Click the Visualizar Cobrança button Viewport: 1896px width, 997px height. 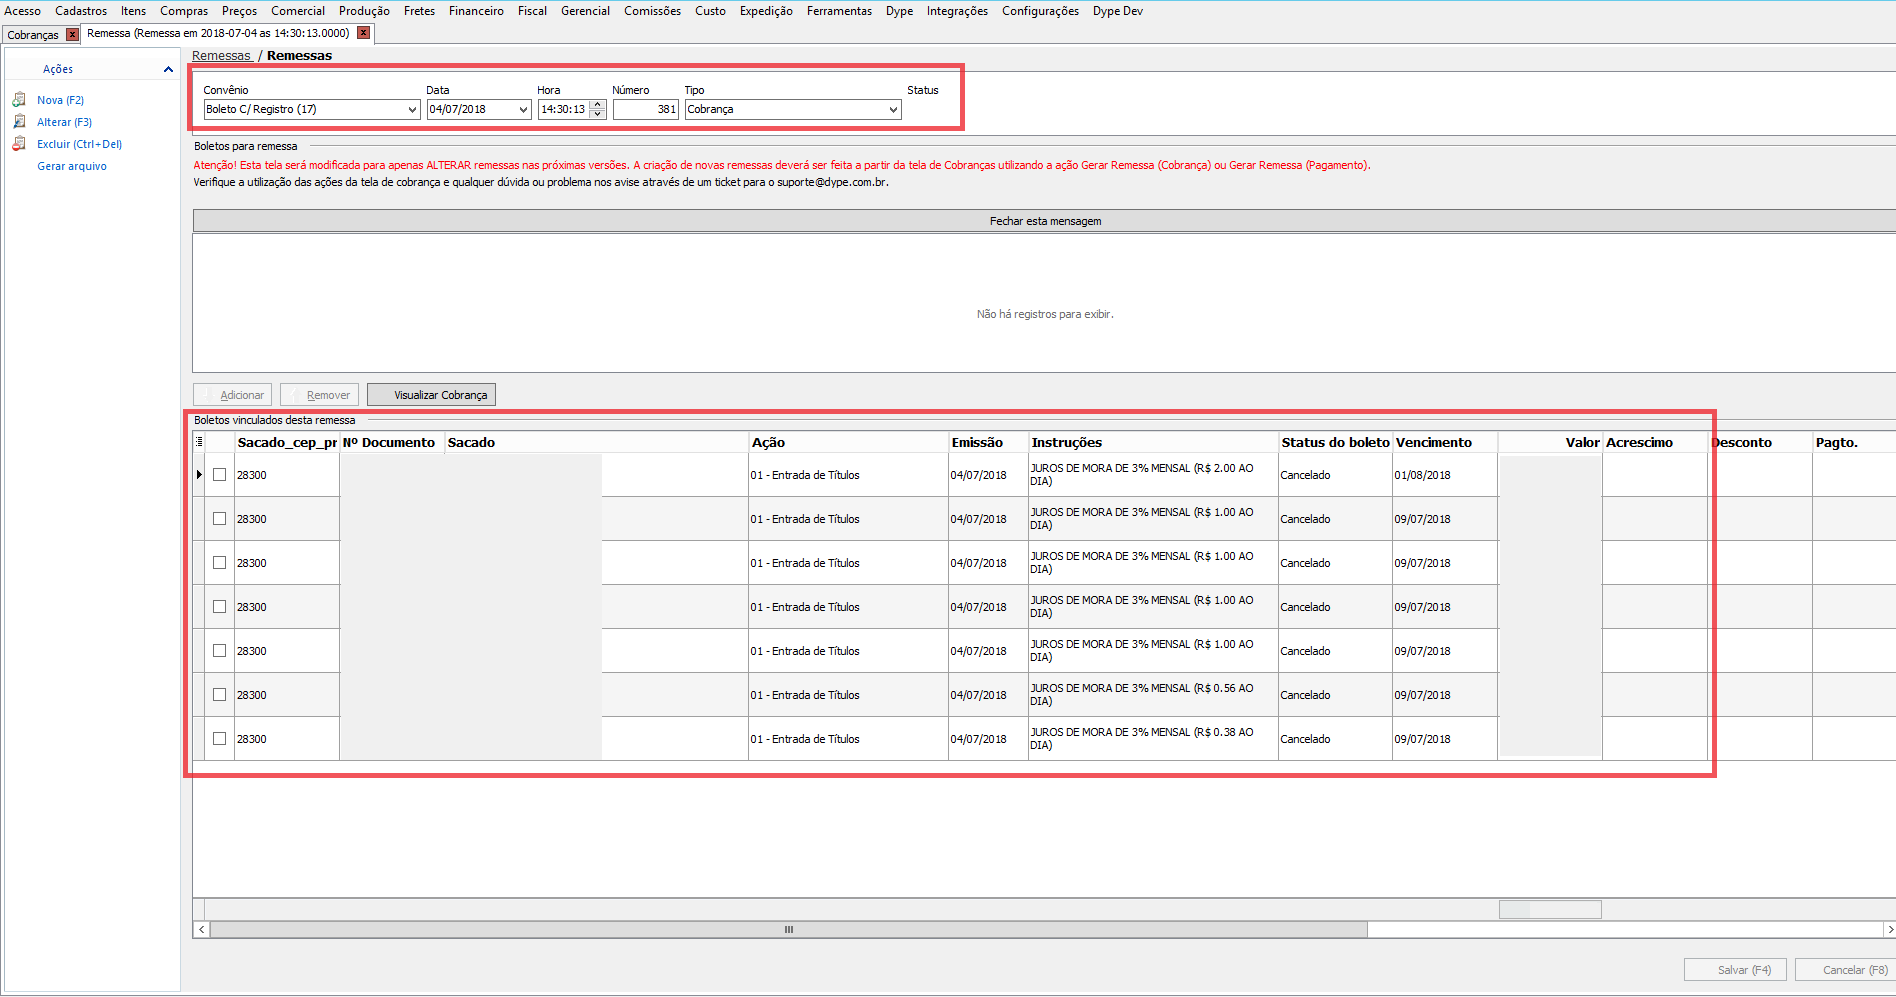tap(431, 395)
